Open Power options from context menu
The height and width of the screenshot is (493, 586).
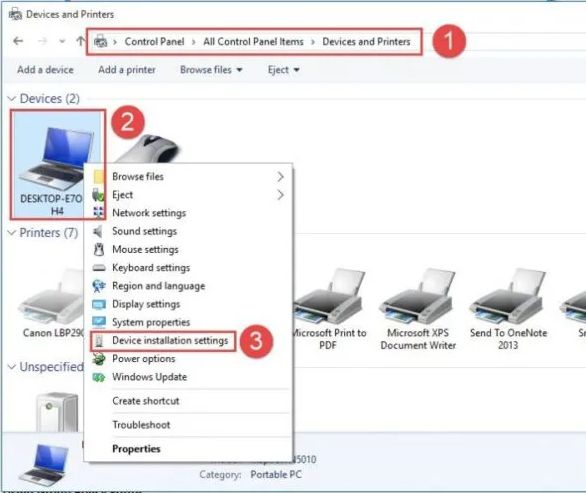point(189,359)
